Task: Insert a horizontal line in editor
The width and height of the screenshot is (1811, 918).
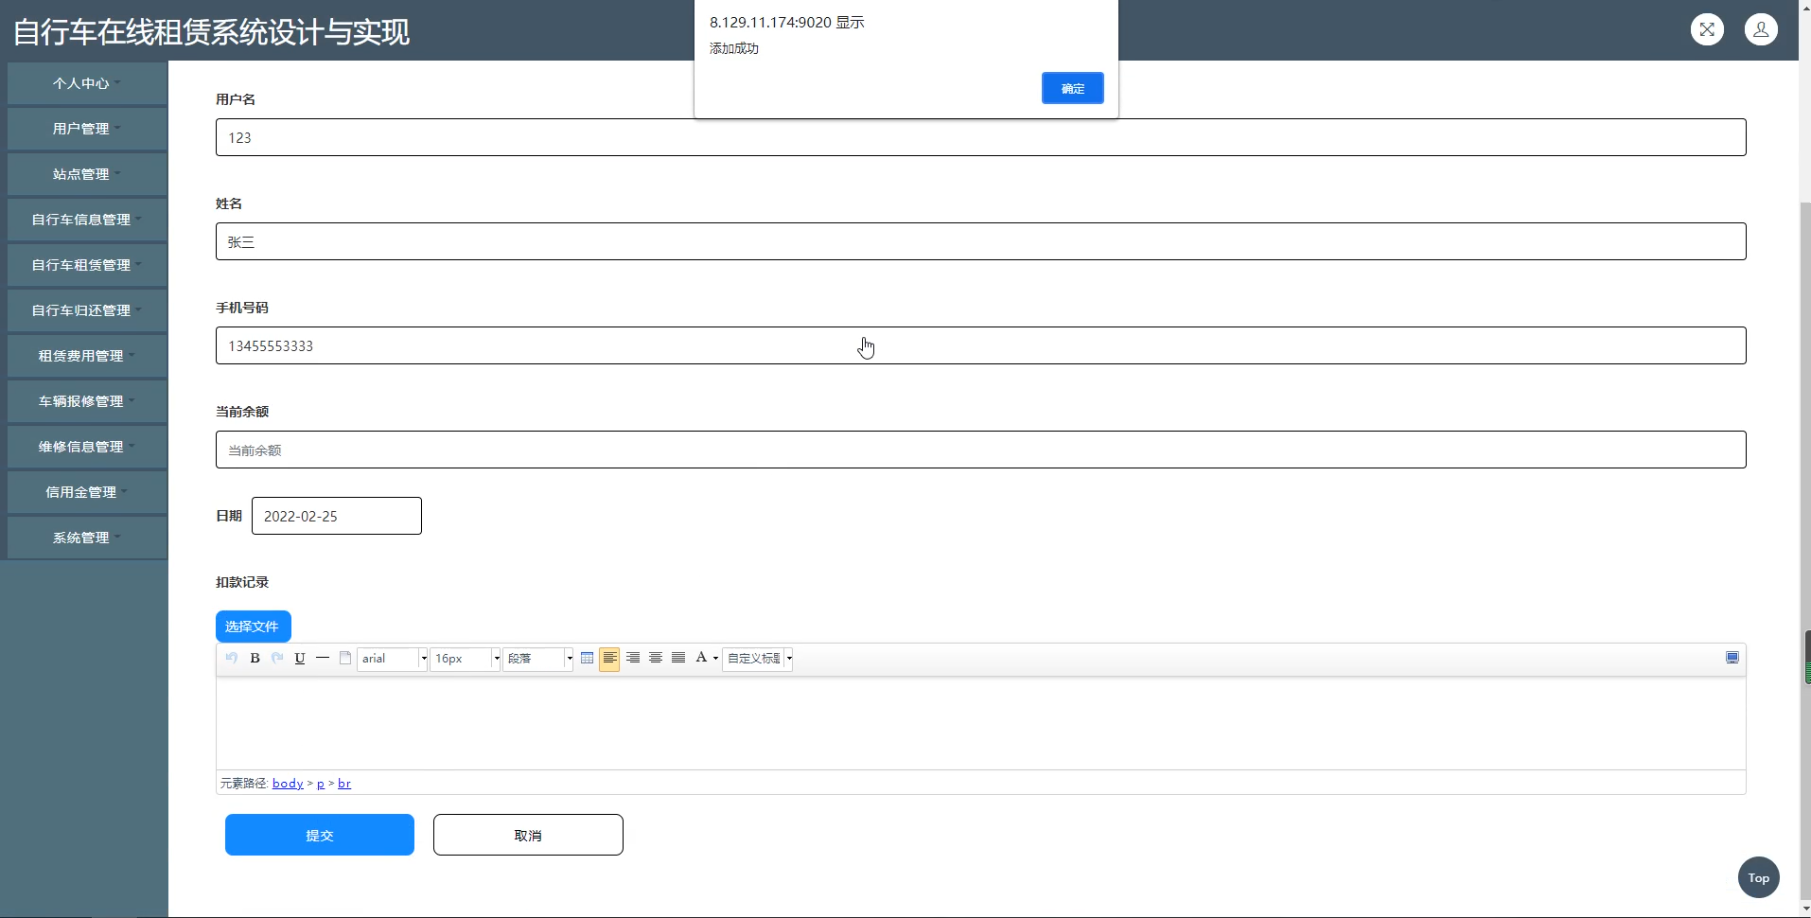Action: (x=322, y=658)
